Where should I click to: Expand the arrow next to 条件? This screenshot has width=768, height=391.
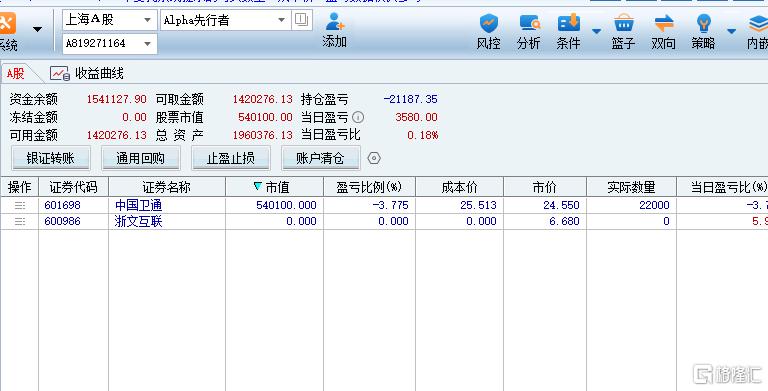pyautogui.click(x=596, y=31)
